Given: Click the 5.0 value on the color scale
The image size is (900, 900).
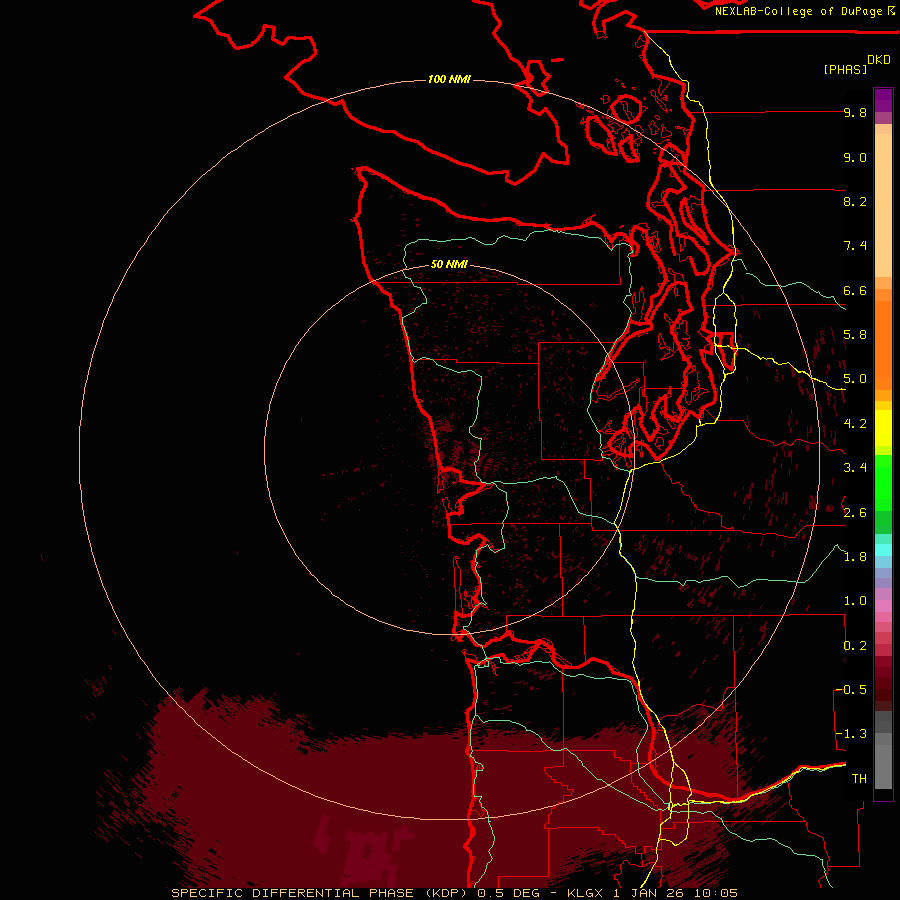Looking at the screenshot, I should tap(855, 379).
